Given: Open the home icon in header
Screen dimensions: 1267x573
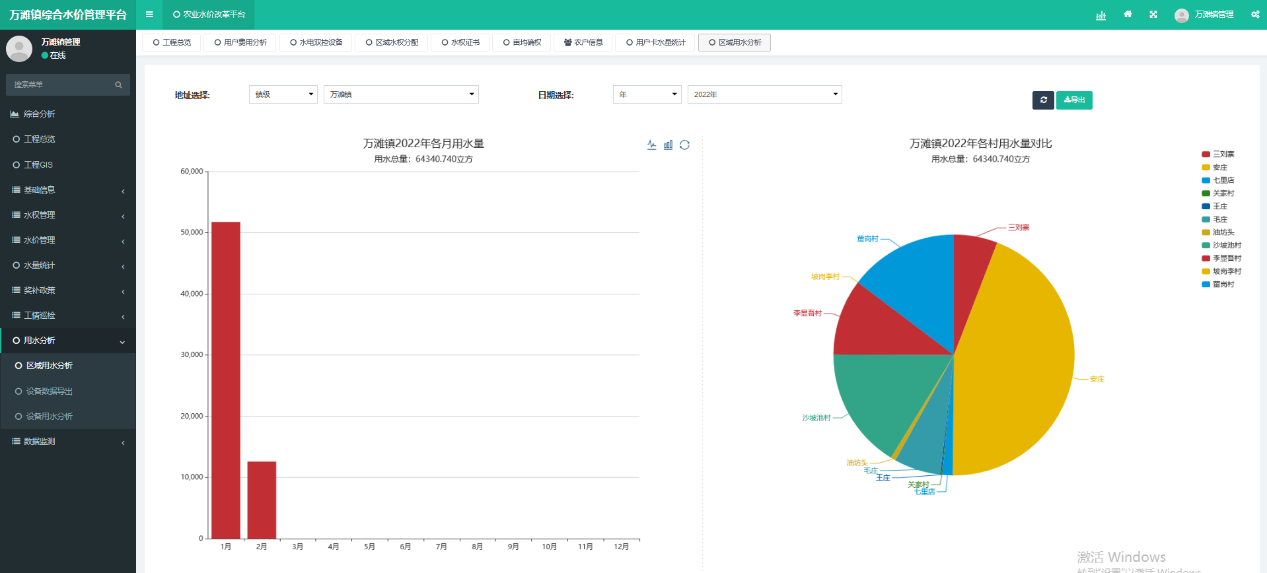Looking at the screenshot, I should point(1128,15).
